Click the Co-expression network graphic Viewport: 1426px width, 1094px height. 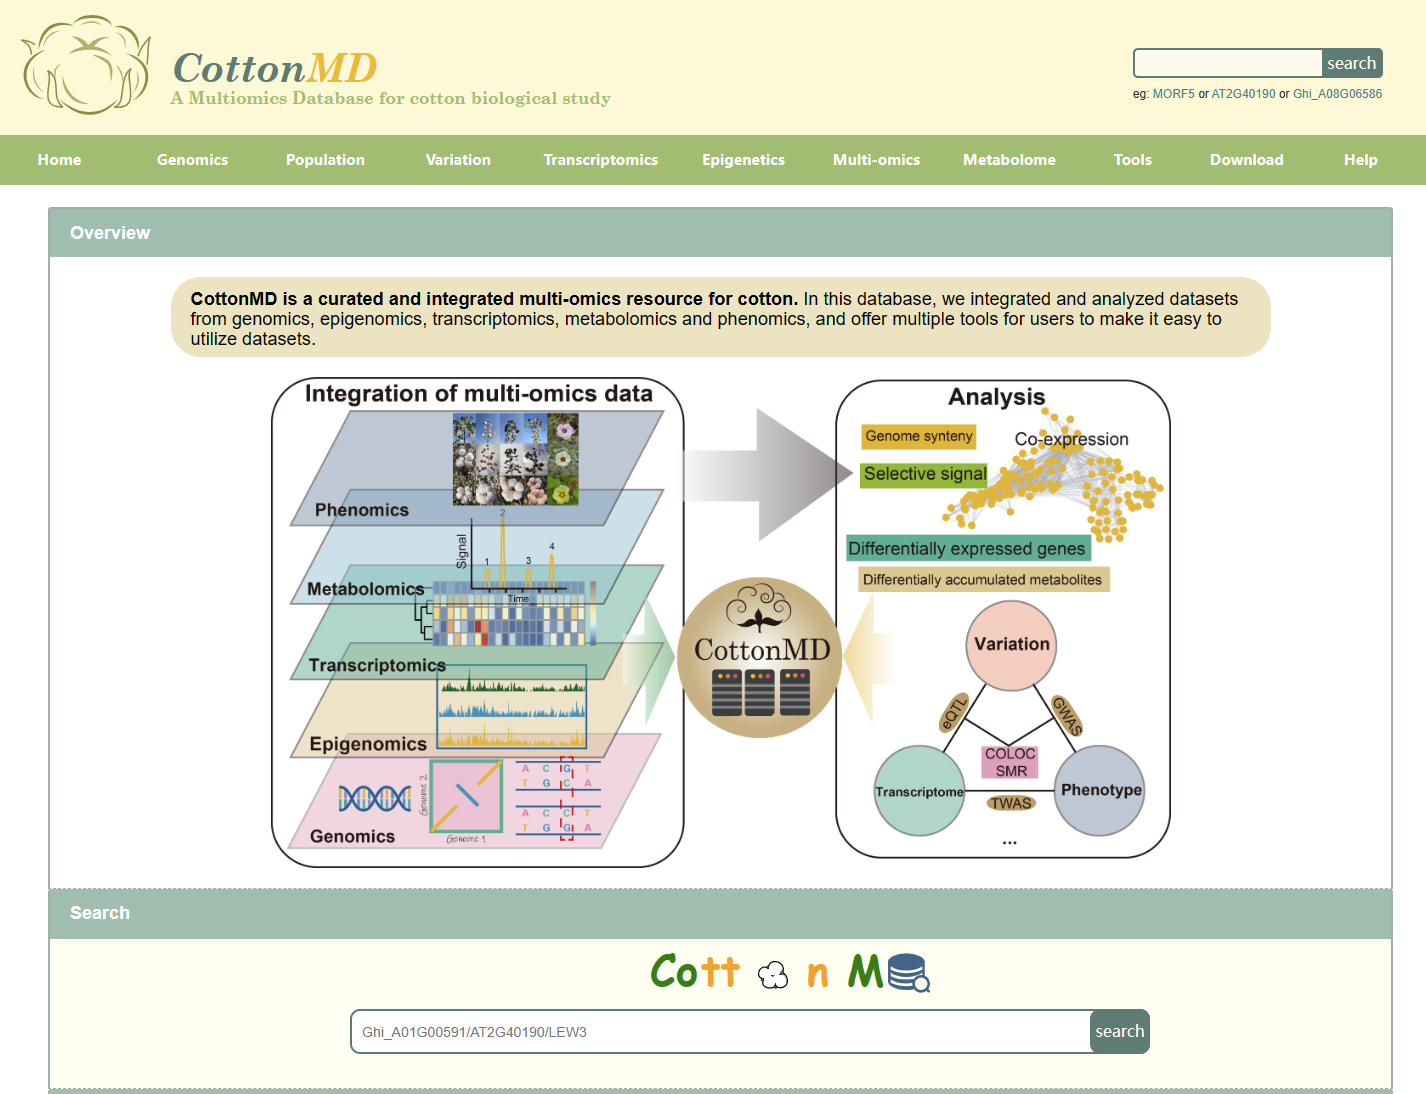[1054, 477]
